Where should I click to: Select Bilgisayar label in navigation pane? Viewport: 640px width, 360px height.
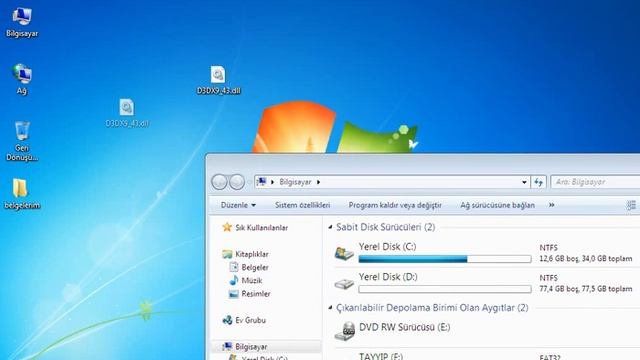click(251, 347)
